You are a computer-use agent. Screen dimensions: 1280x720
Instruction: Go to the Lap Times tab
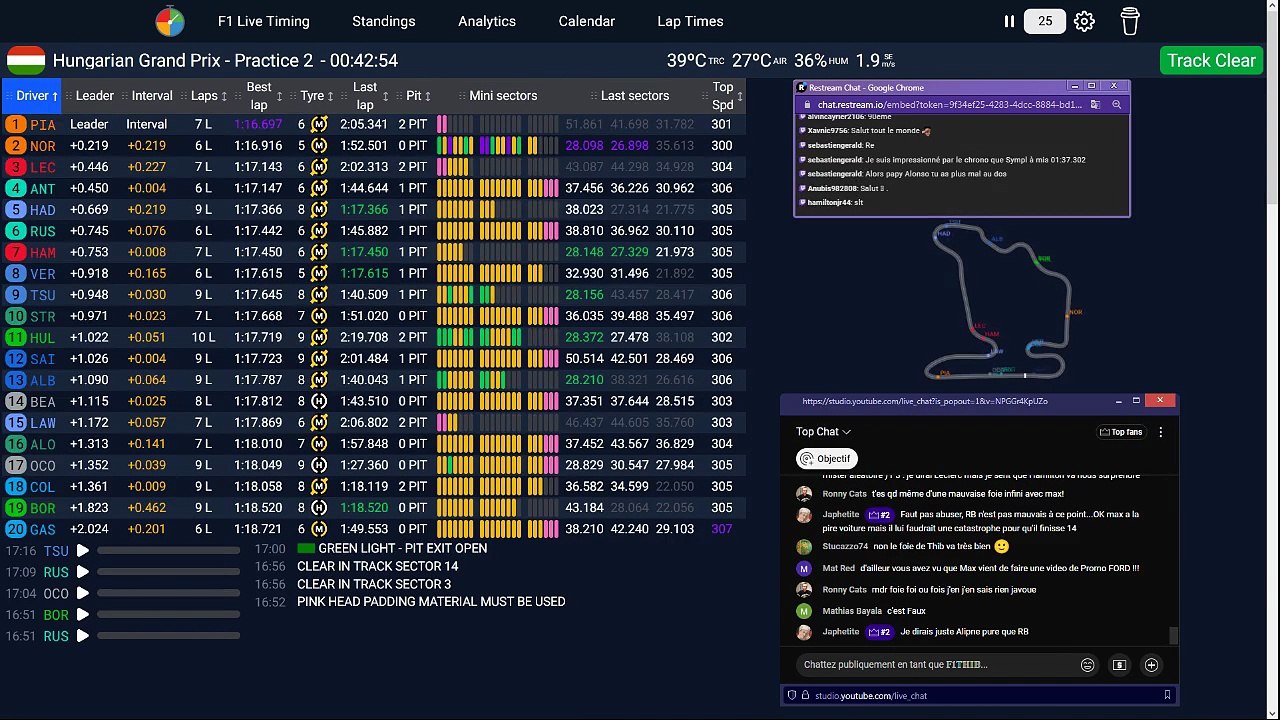[x=690, y=21]
